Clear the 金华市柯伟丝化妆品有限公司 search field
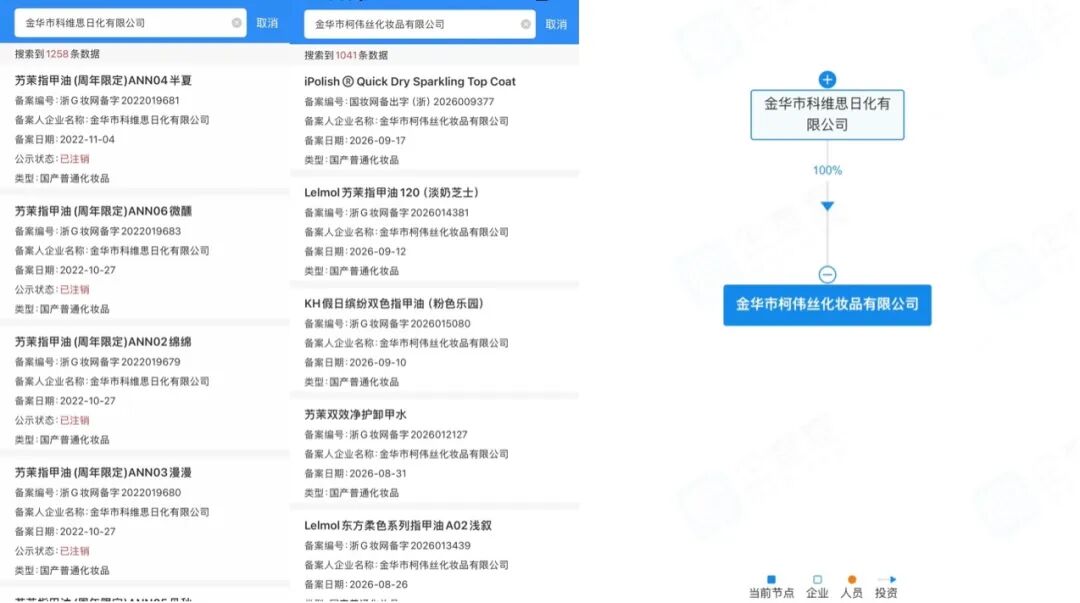Image resolution: width=1080 pixels, height=603 pixels. tap(526, 24)
